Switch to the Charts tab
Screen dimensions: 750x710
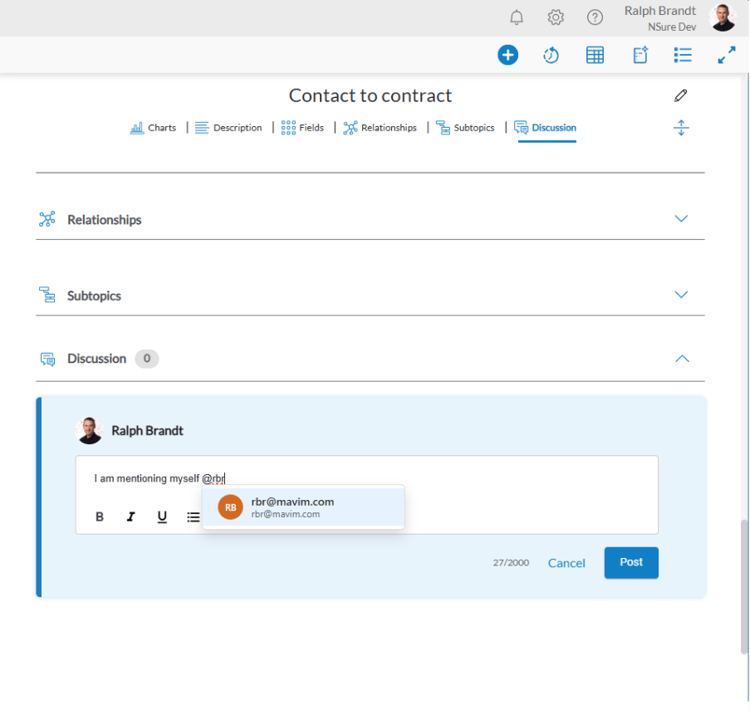[153, 128]
